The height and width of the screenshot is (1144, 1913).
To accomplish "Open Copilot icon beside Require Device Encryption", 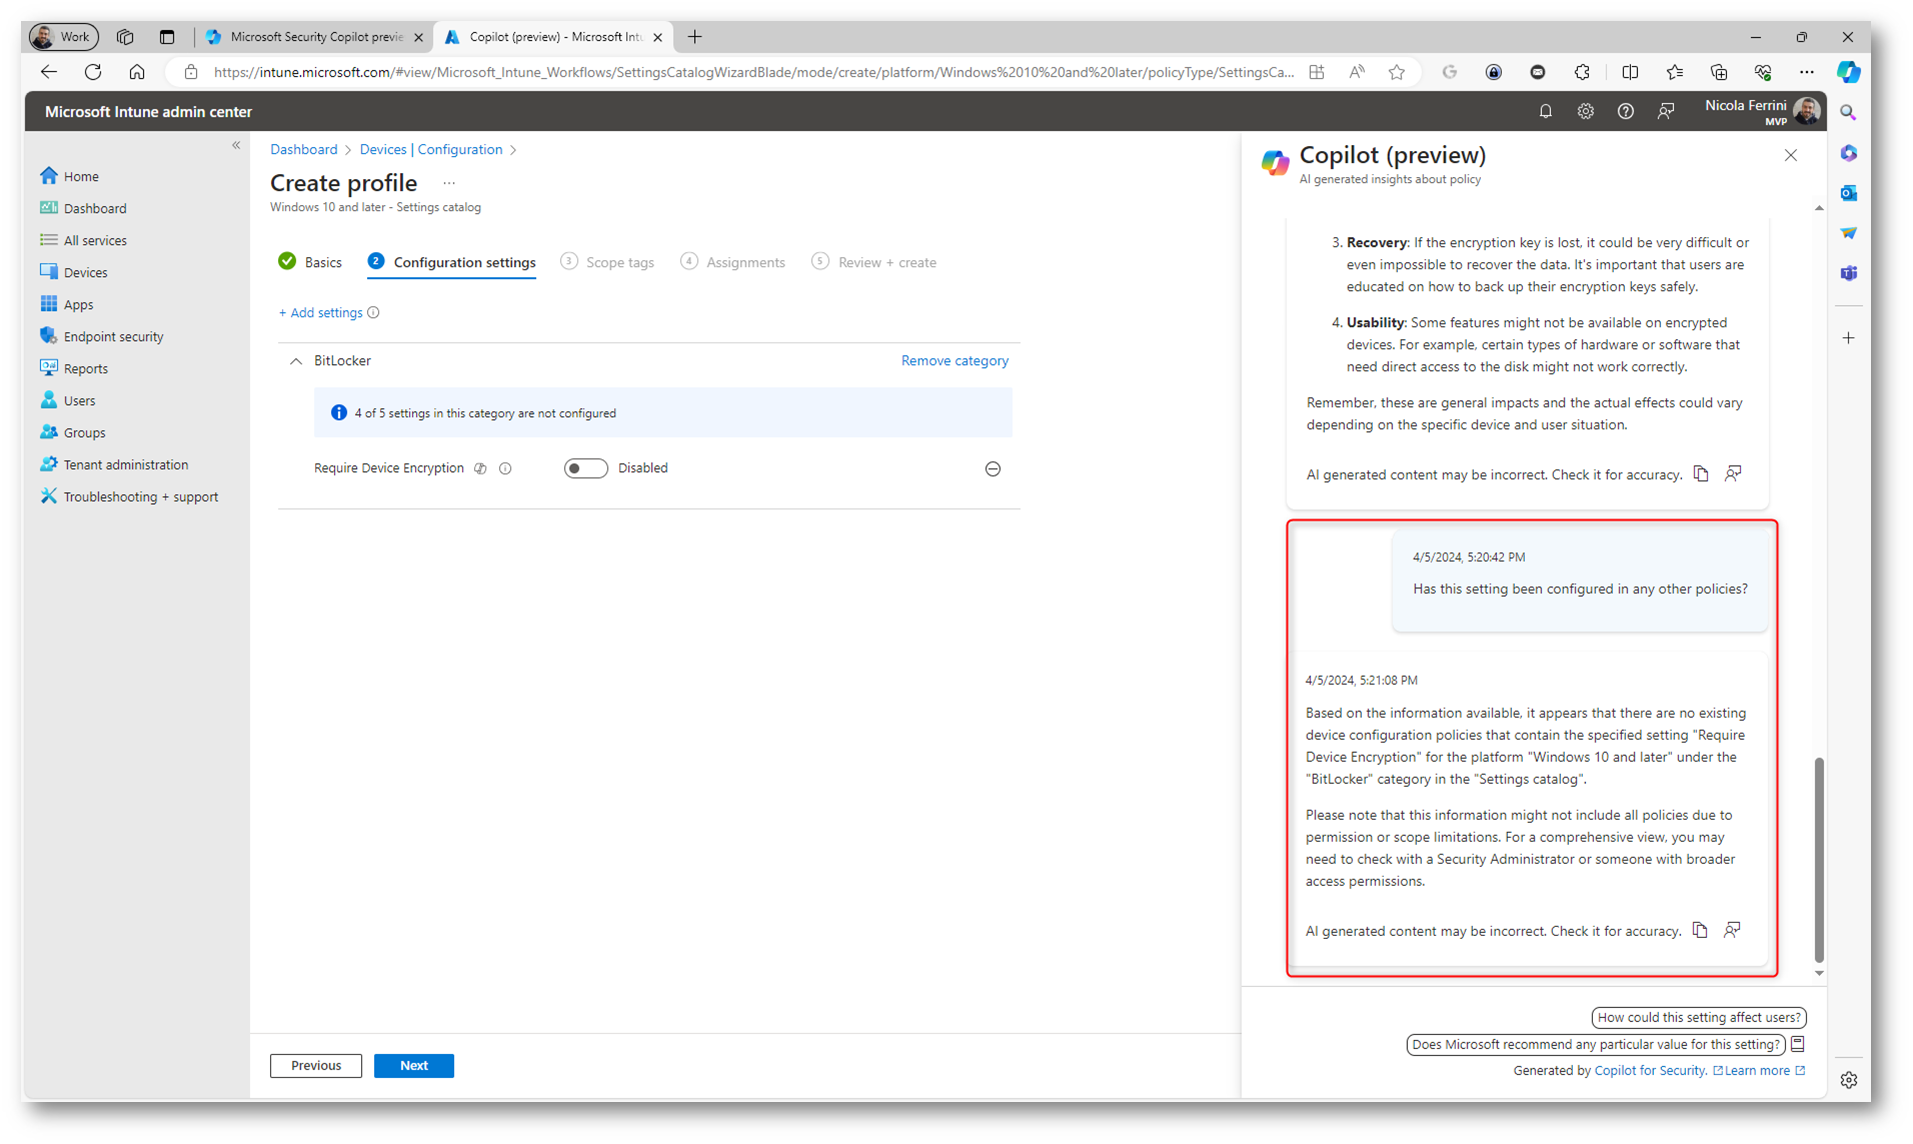I will [x=480, y=468].
